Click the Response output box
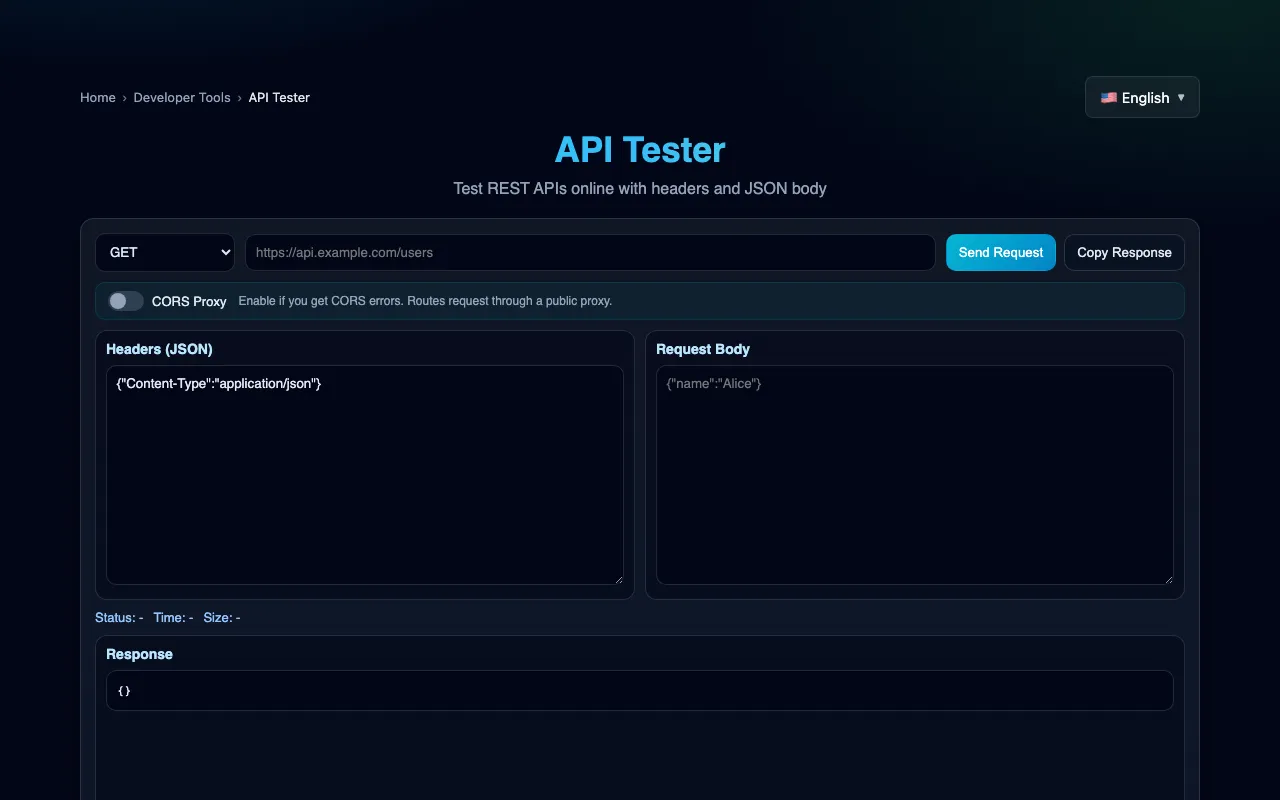The height and width of the screenshot is (800, 1280). coord(640,690)
